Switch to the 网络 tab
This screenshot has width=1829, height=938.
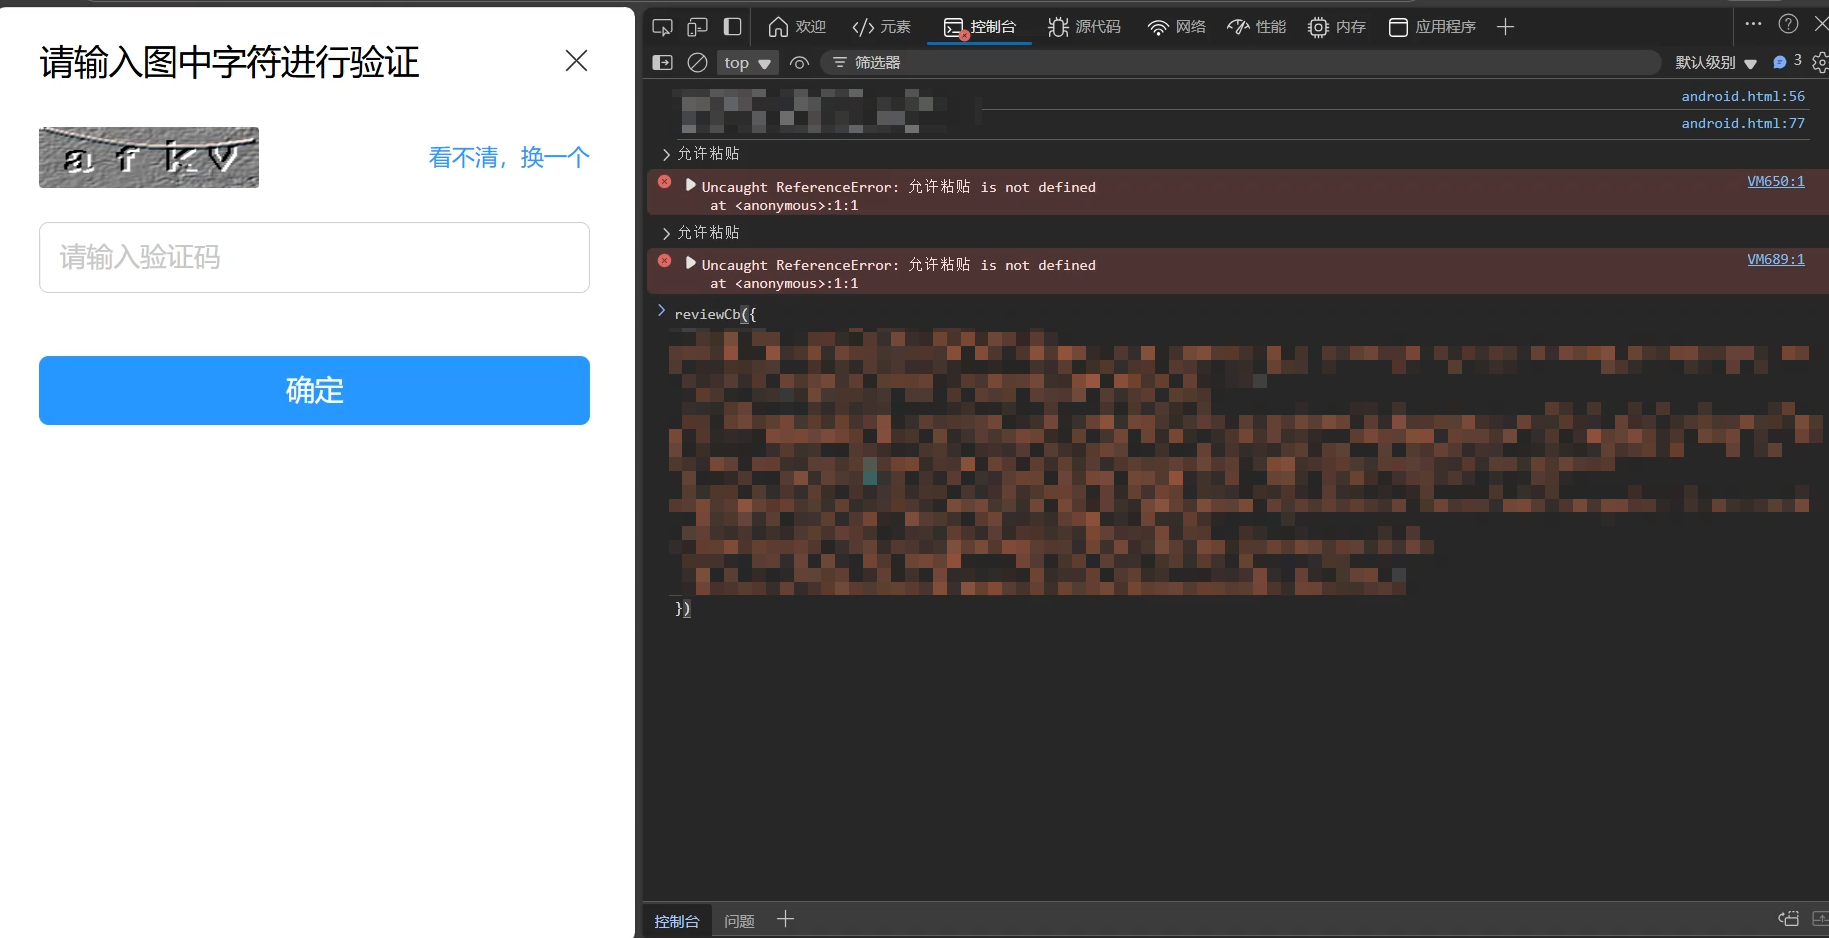point(1177,27)
